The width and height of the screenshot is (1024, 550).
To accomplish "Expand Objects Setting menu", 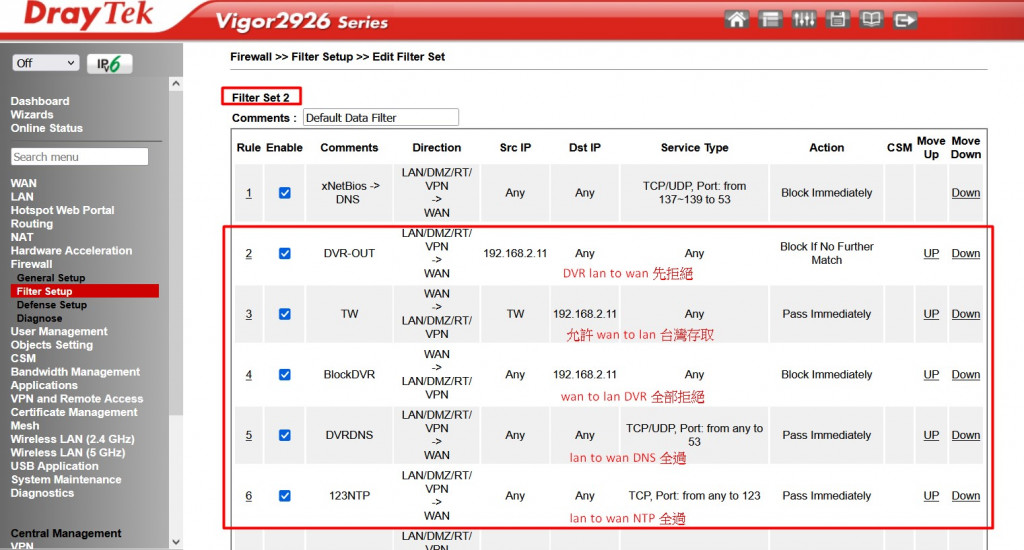I will point(52,345).
